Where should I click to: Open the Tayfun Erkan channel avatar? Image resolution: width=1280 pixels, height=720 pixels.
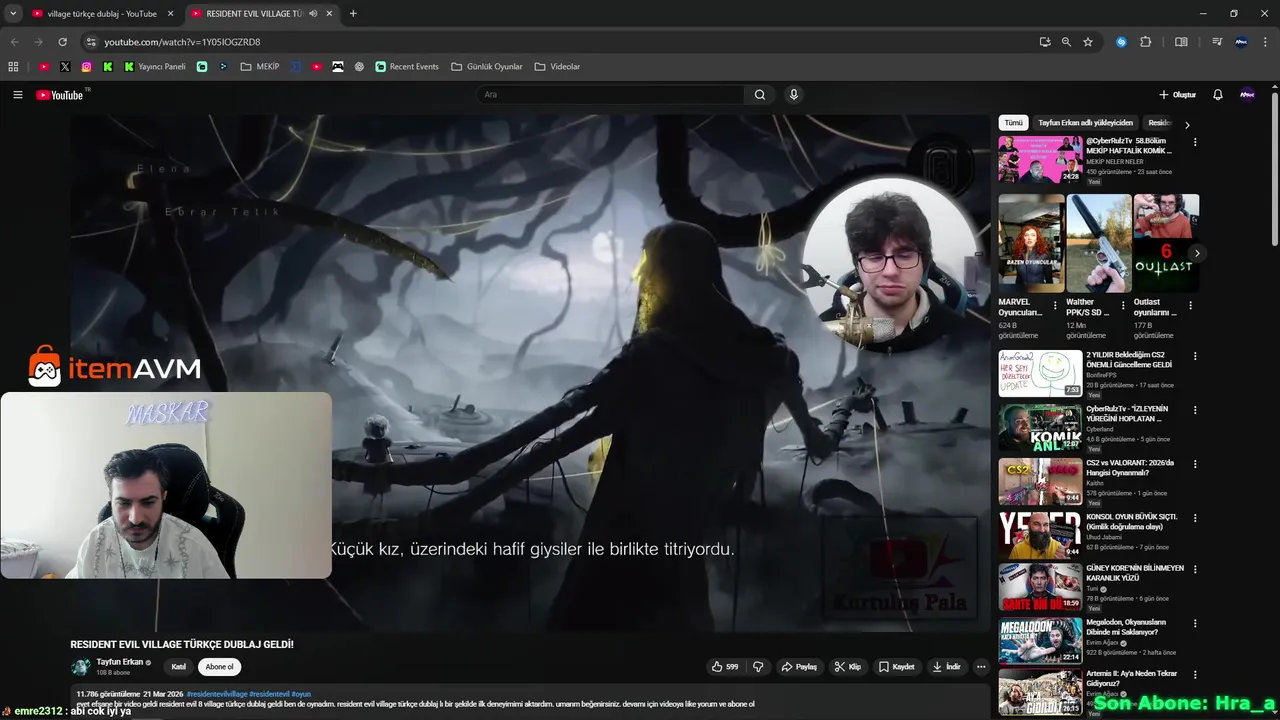click(x=80, y=667)
